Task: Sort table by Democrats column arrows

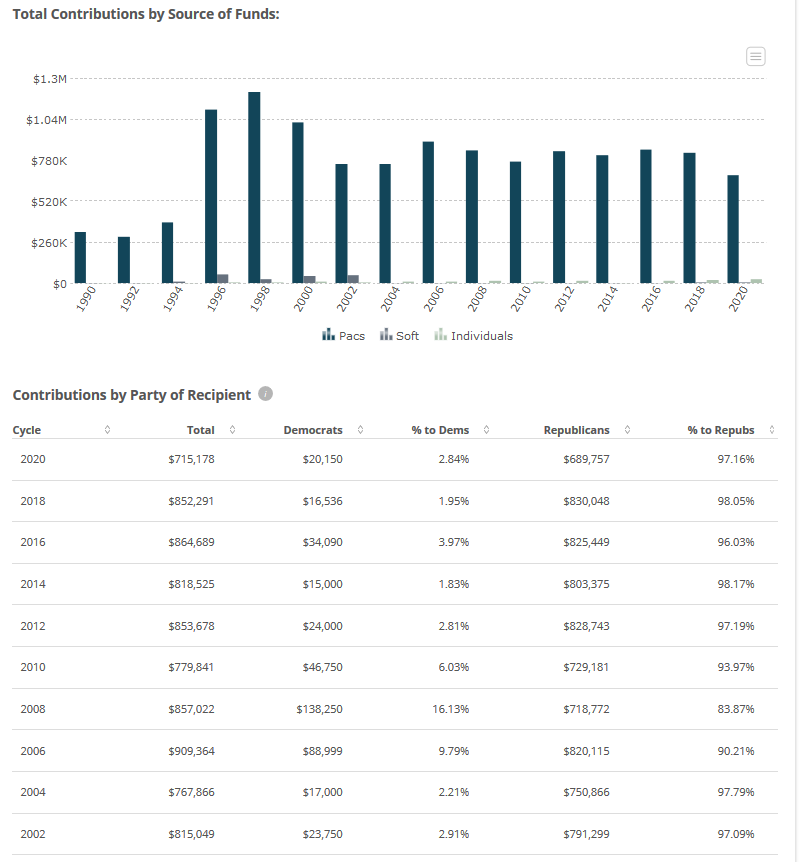Action: coord(361,430)
